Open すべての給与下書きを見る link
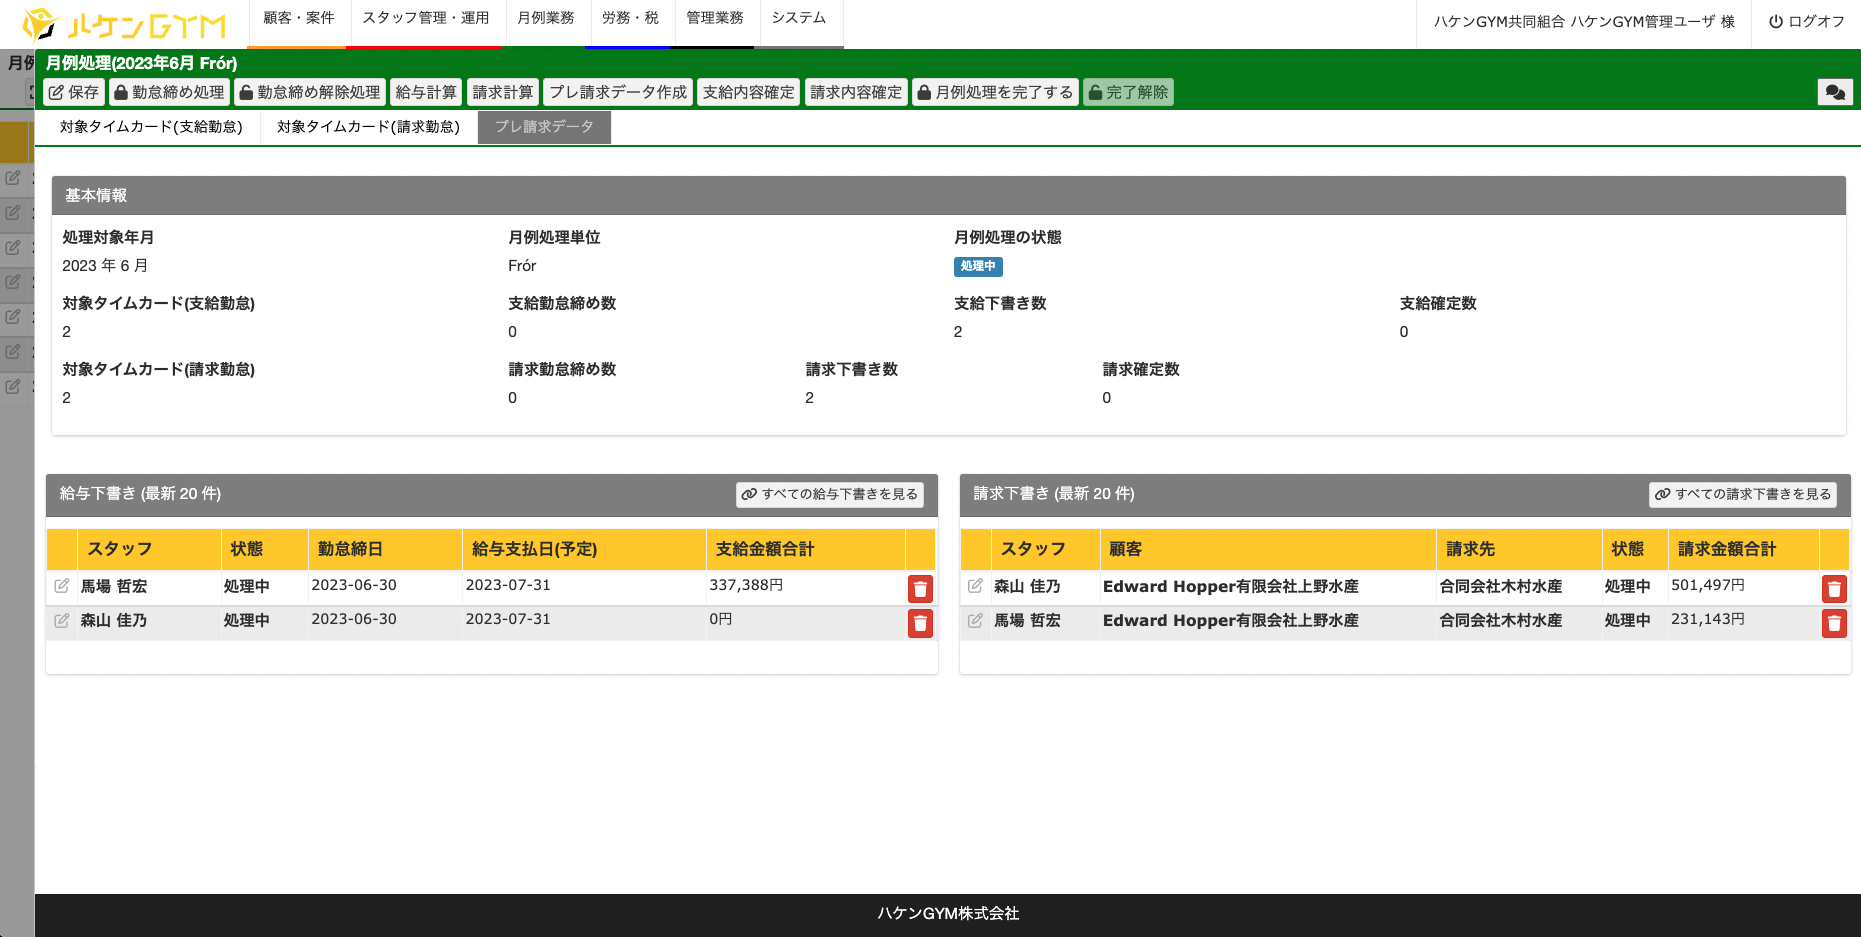1861x937 pixels. [x=830, y=494]
